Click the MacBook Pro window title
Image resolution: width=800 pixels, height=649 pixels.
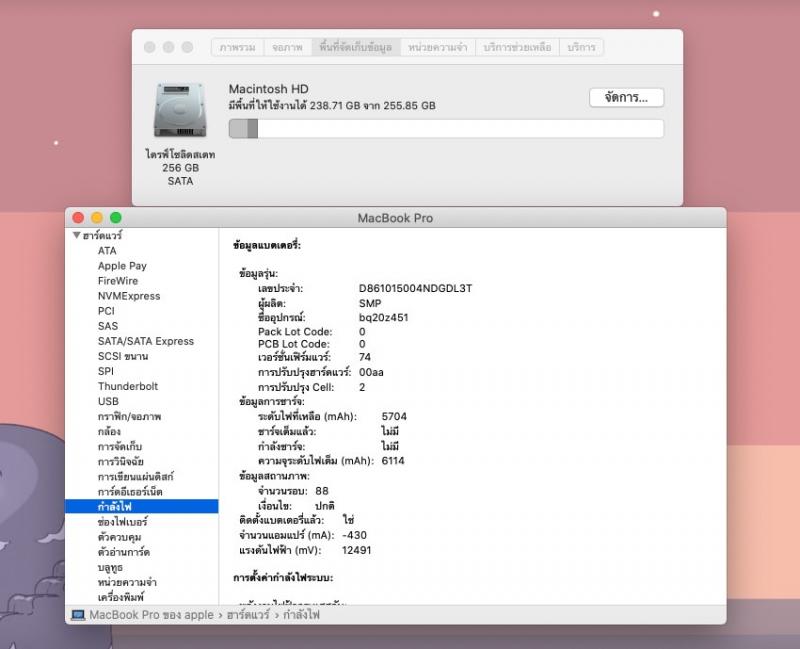click(395, 218)
